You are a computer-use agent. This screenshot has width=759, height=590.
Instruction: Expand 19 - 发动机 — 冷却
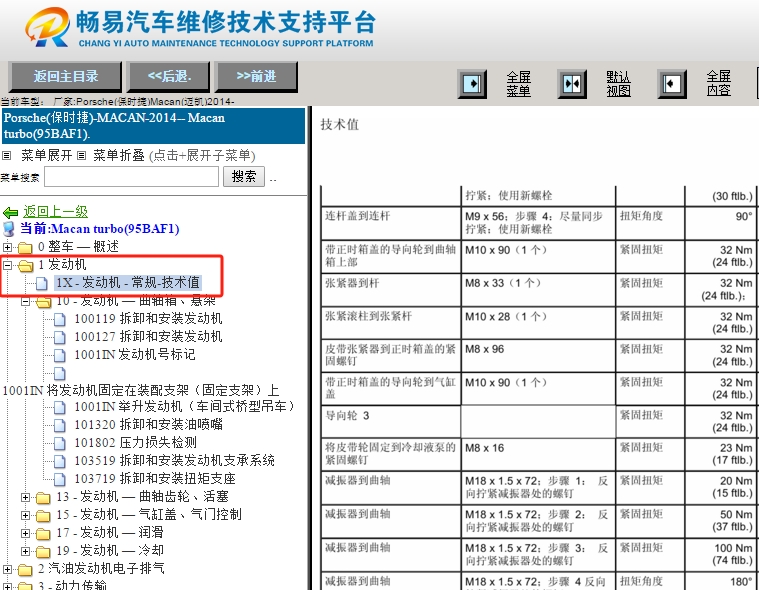pyautogui.click(x=25, y=551)
